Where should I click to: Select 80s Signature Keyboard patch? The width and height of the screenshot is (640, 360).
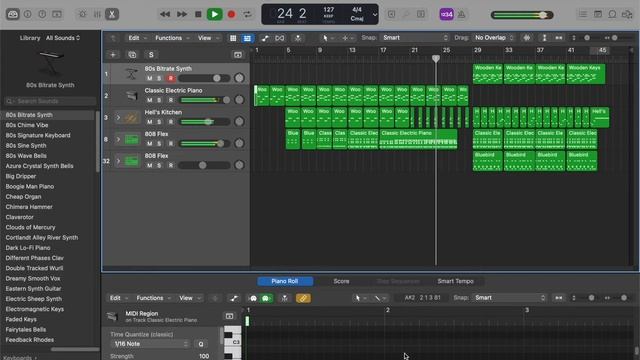pyautogui.click(x=38, y=135)
